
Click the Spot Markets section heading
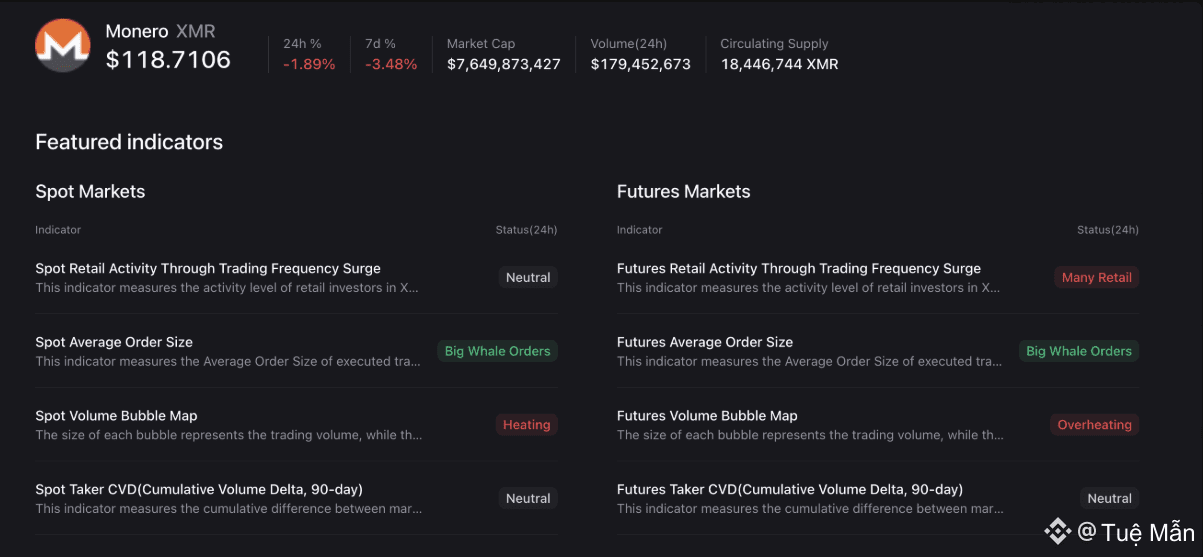click(x=90, y=192)
